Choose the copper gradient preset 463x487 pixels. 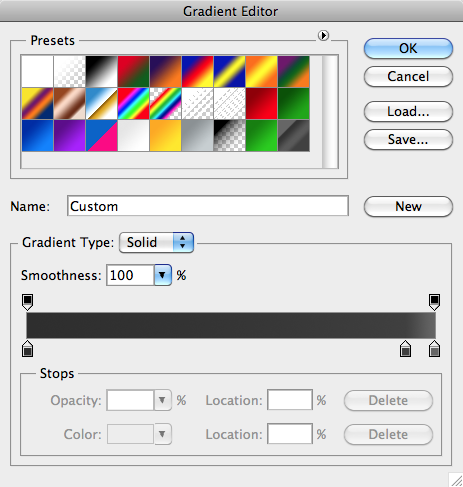70,104
